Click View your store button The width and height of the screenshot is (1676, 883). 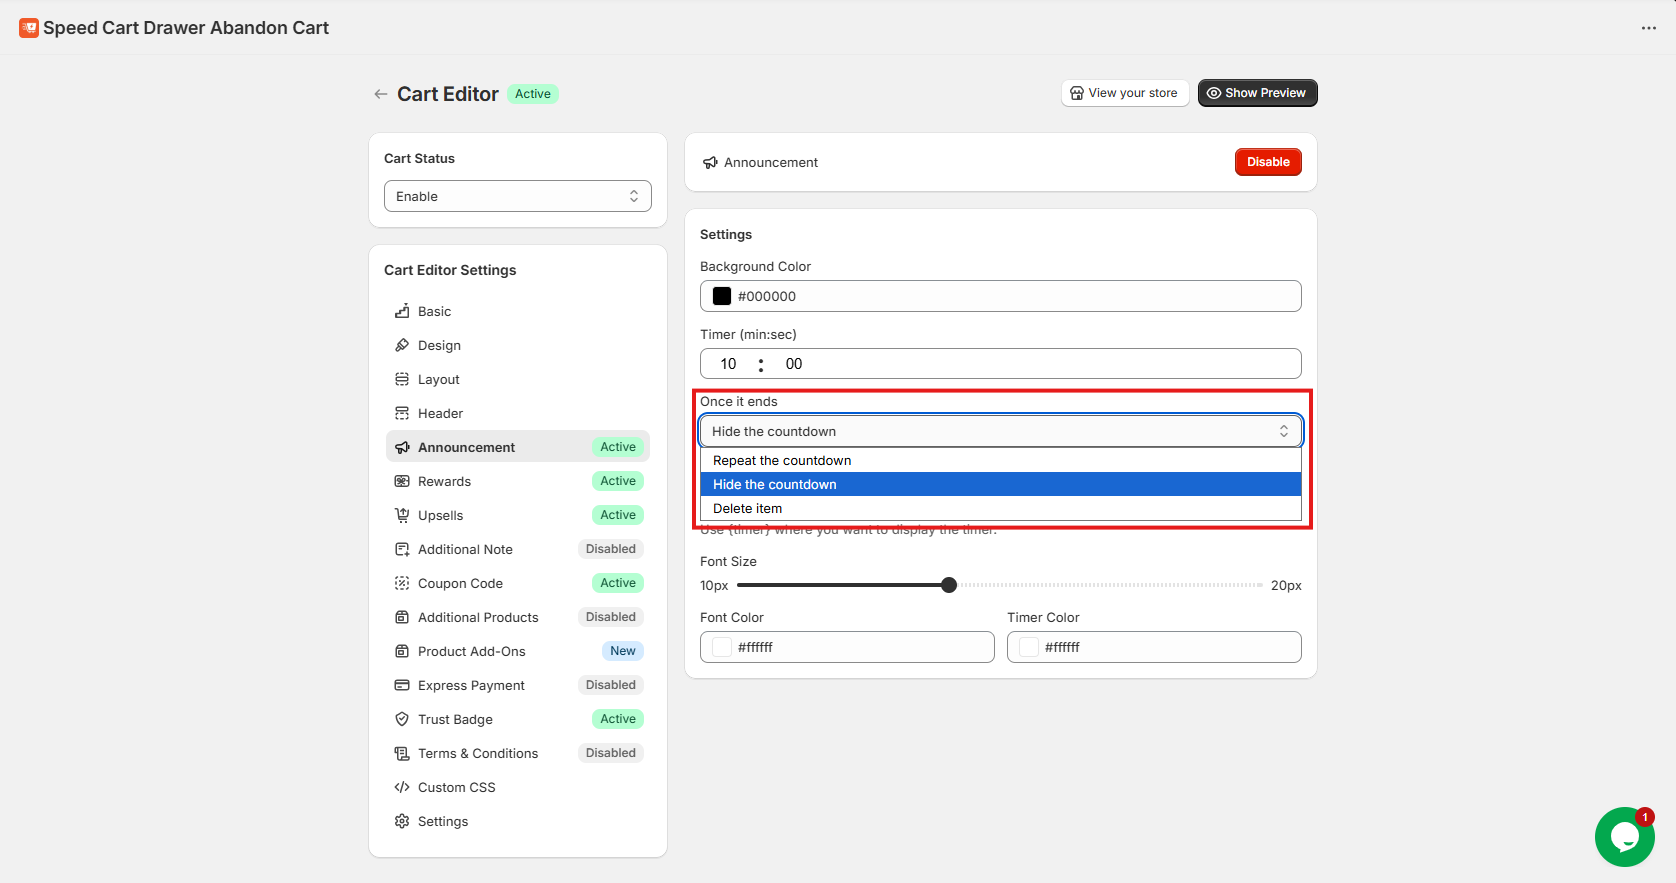pos(1124,93)
